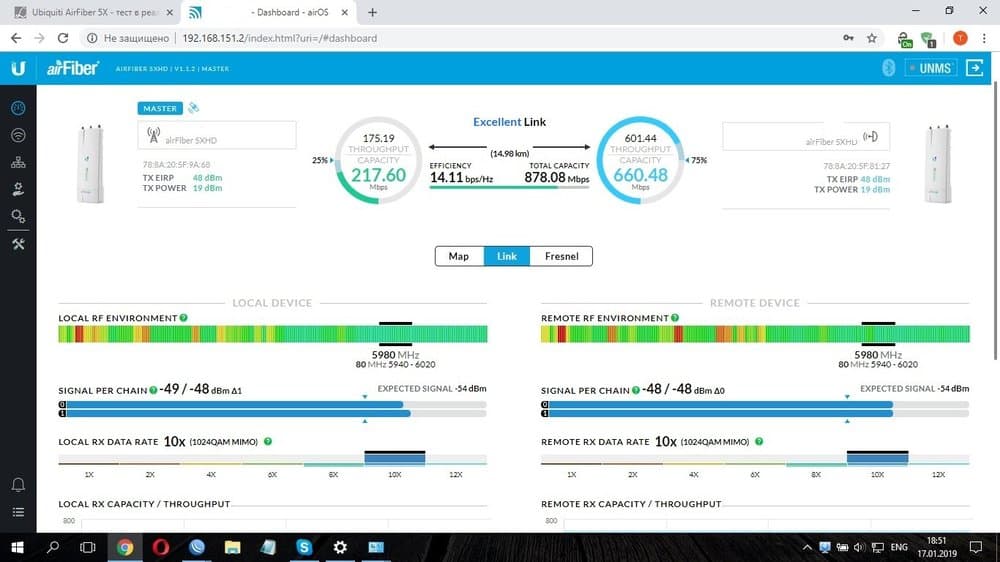Switch to the Map view tab
Viewport: 1000px width, 562px height.
point(459,256)
